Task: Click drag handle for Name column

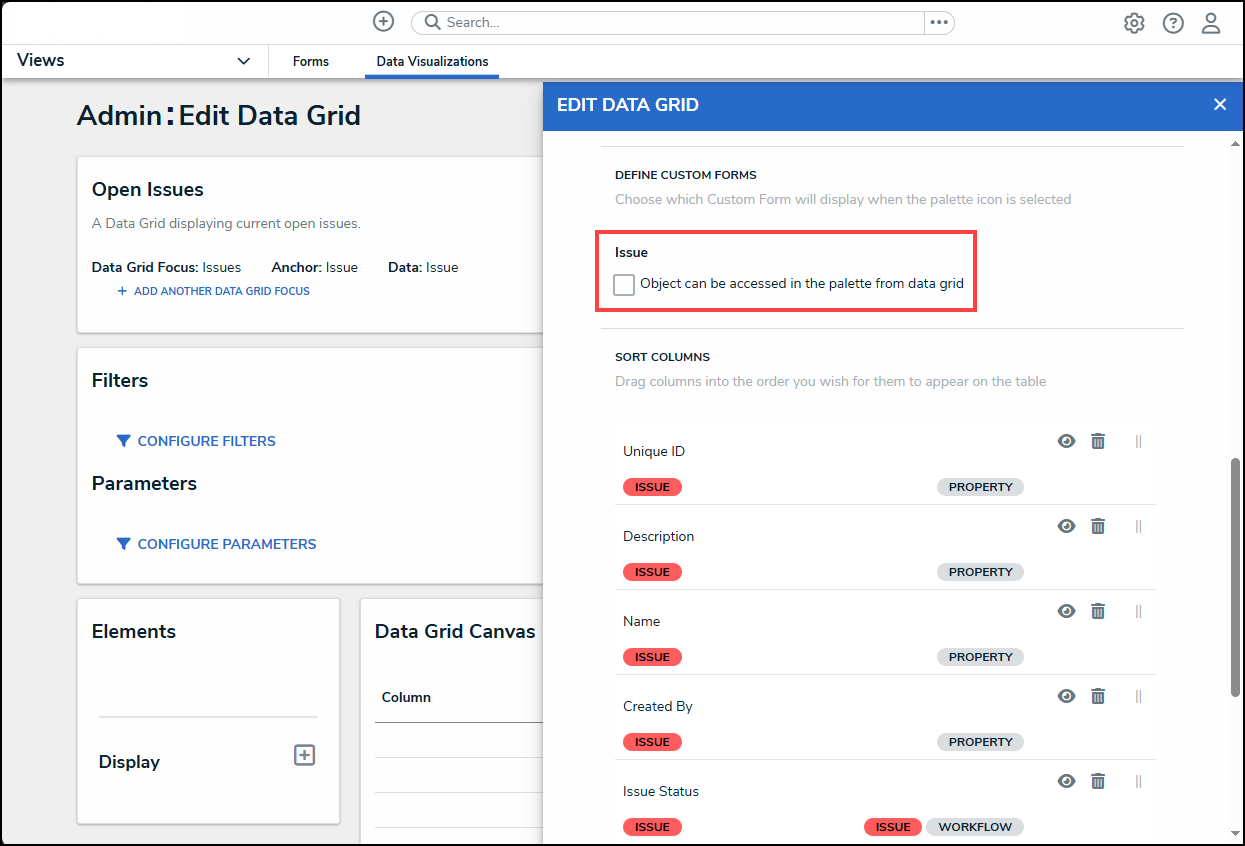Action: pos(1138,611)
